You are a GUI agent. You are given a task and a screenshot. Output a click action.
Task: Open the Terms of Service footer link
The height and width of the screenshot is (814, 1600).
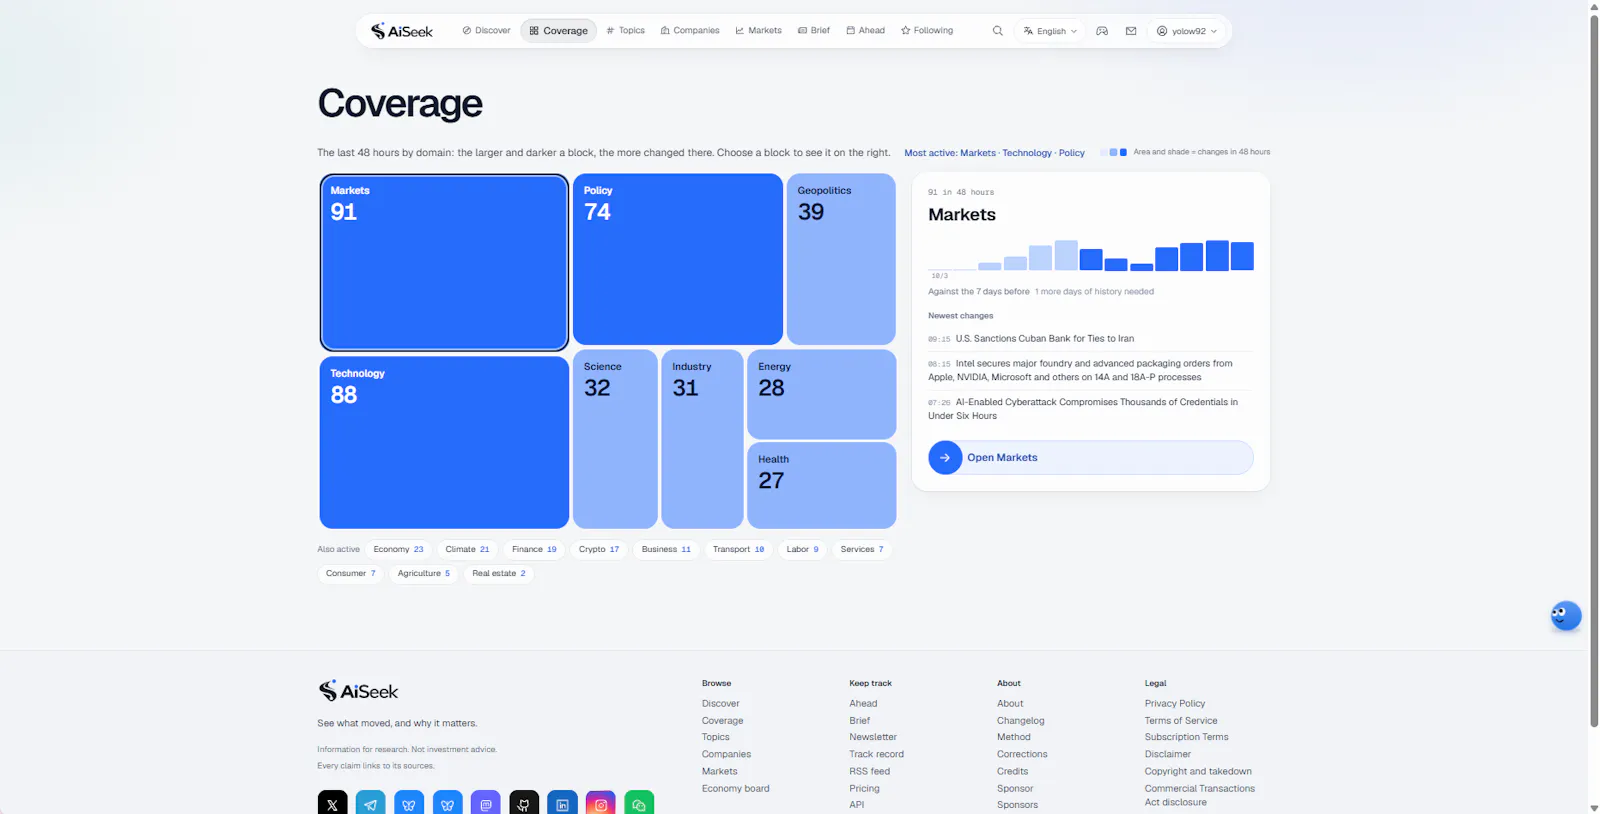1181,720
